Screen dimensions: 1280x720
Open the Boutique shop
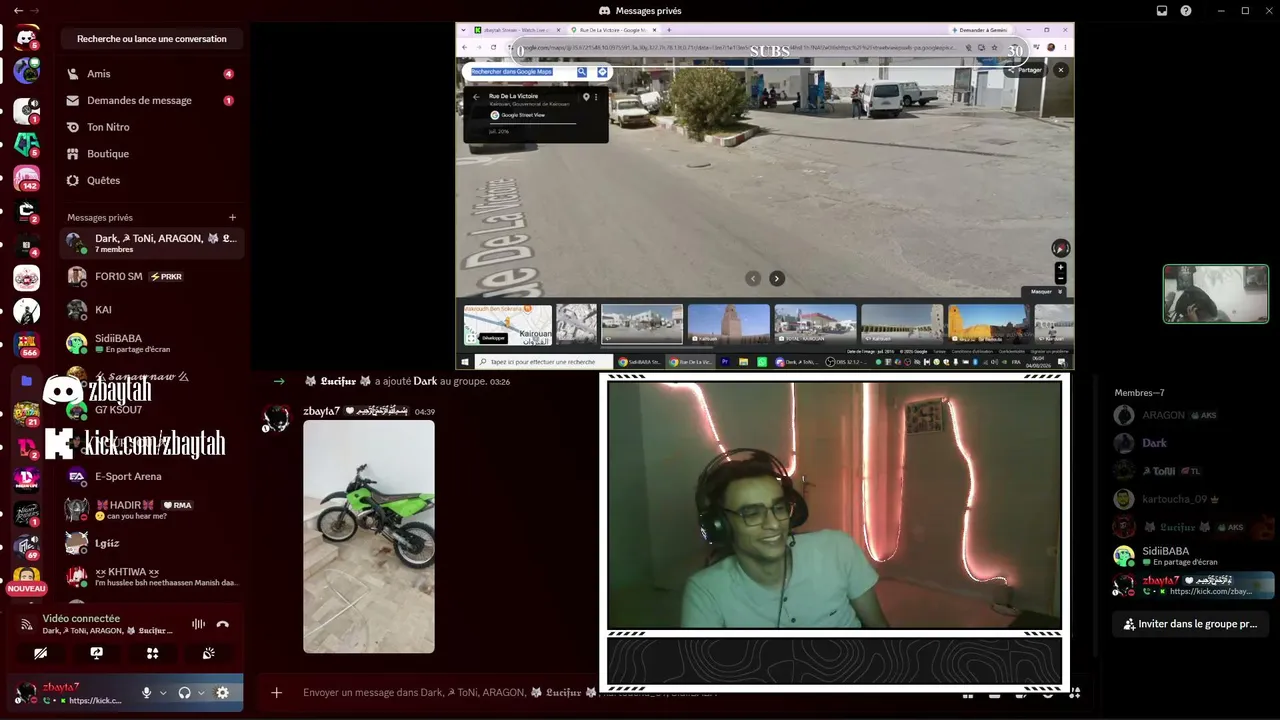point(152,154)
